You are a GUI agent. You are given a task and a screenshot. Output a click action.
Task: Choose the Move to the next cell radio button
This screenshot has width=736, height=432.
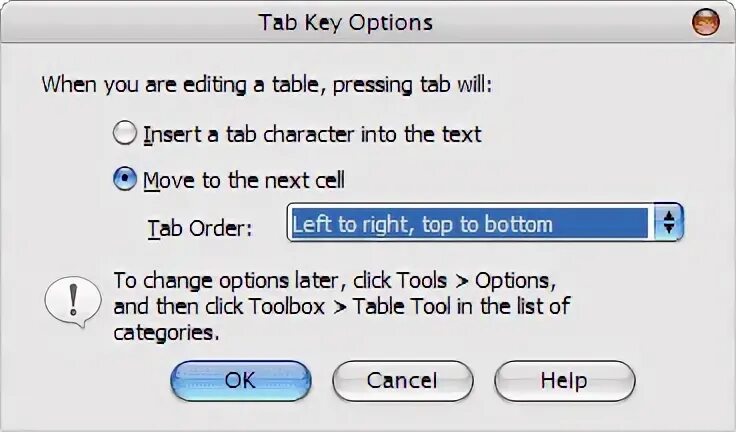click(x=125, y=179)
